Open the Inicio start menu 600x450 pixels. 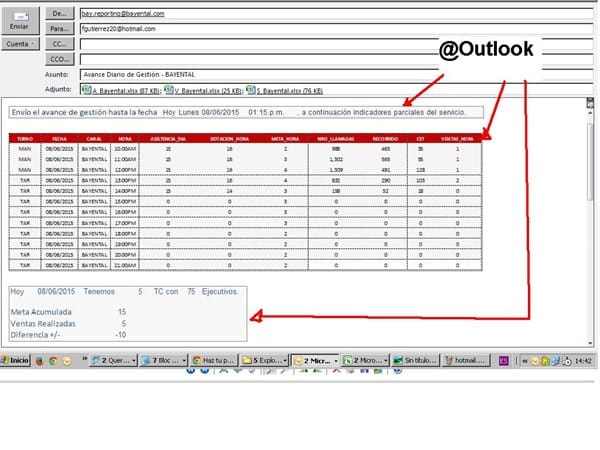15,360
